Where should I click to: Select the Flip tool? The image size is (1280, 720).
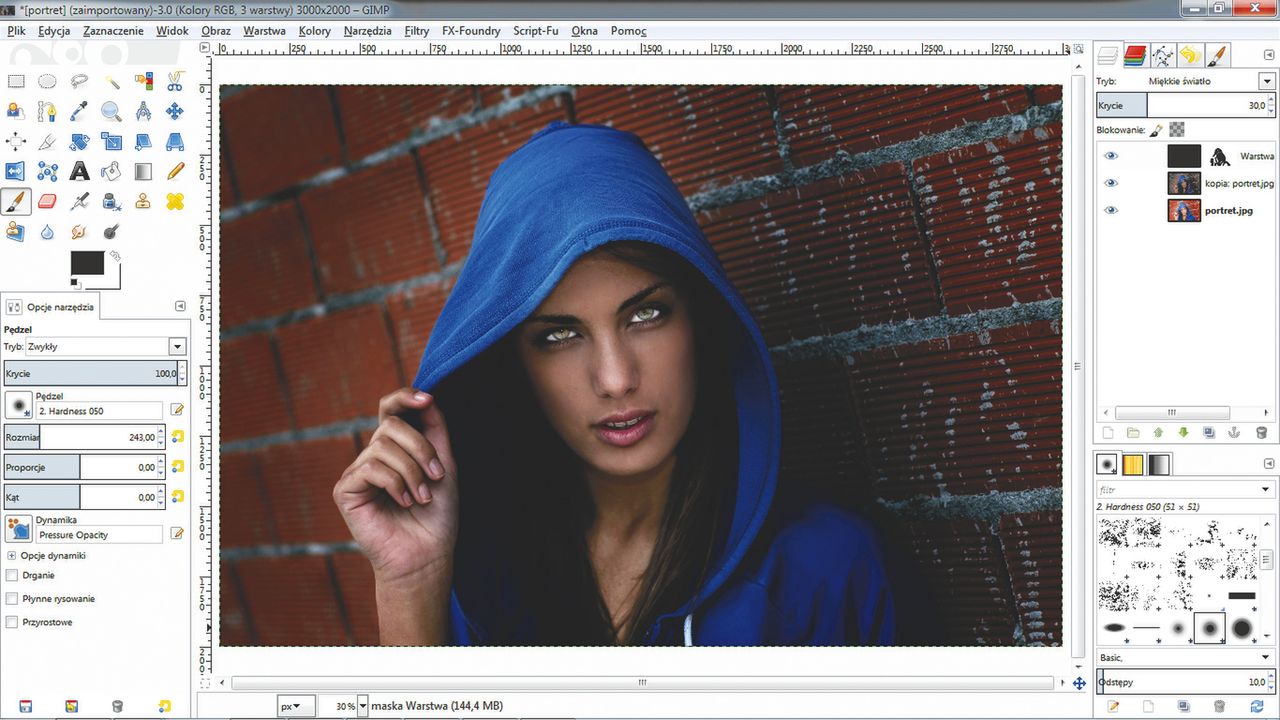tap(16, 172)
